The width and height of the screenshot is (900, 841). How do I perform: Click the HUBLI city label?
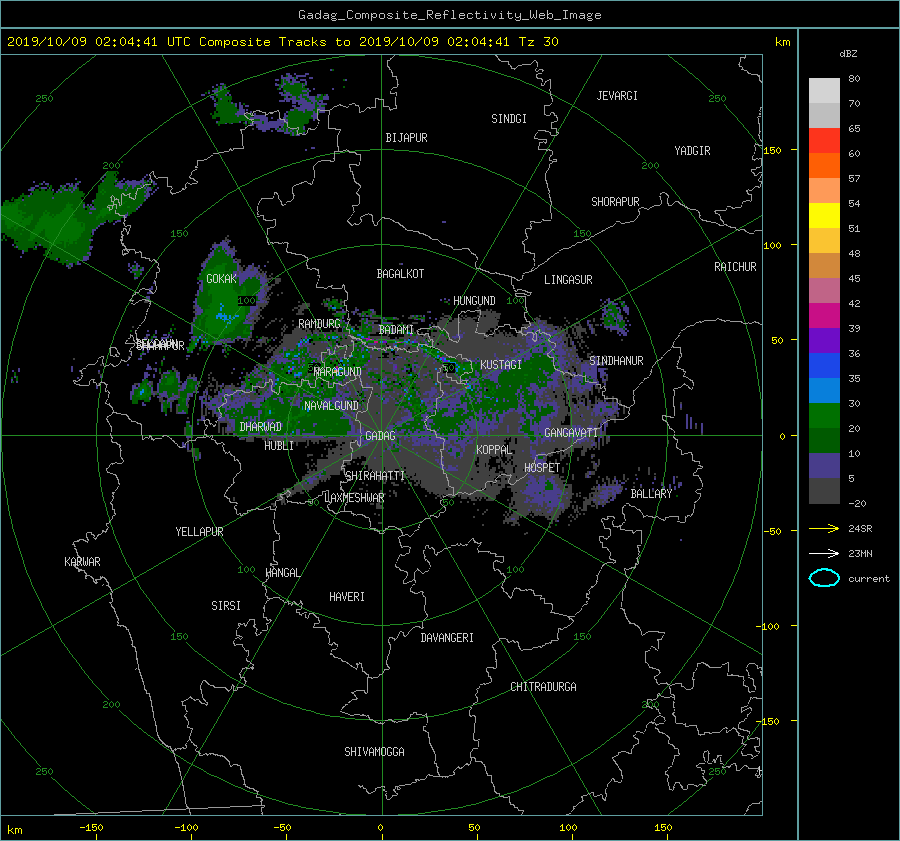pyautogui.click(x=279, y=446)
